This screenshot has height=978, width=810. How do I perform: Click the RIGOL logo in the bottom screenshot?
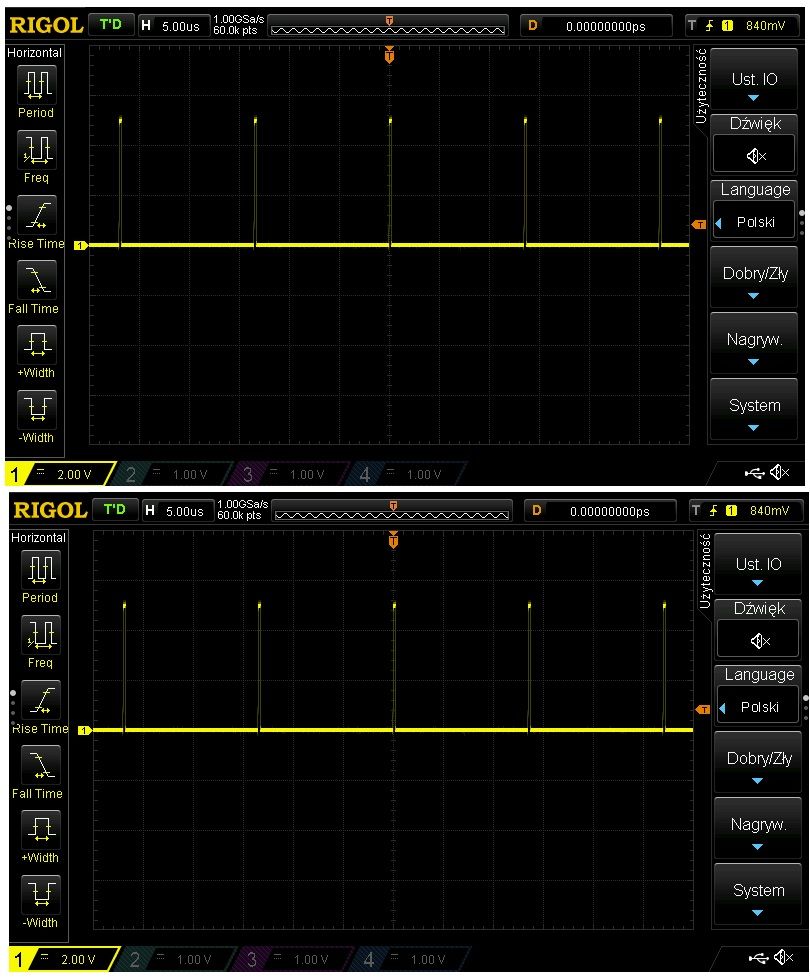point(51,510)
